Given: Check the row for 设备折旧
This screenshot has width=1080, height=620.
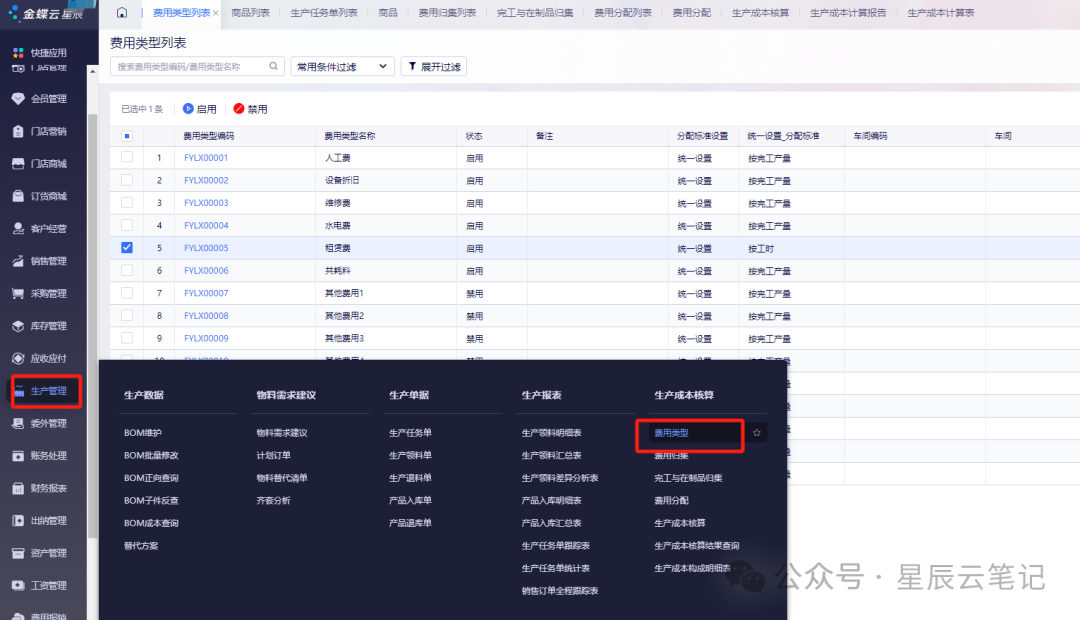Looking at the screenshot, I should pos(127,180).
